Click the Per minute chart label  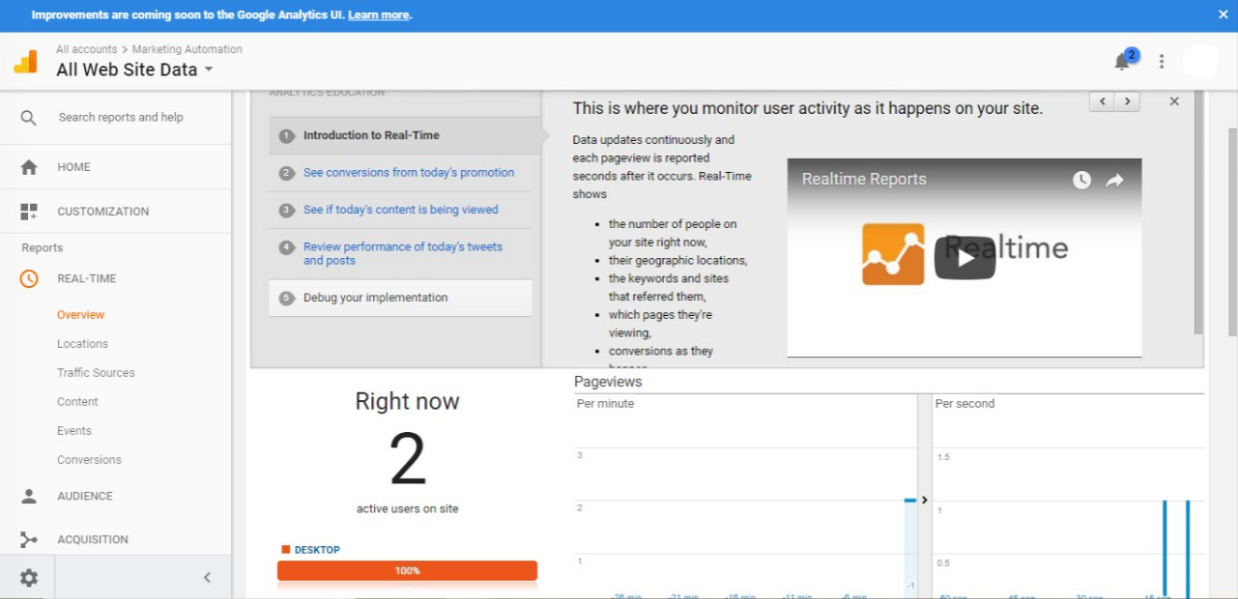click(605, 404)
